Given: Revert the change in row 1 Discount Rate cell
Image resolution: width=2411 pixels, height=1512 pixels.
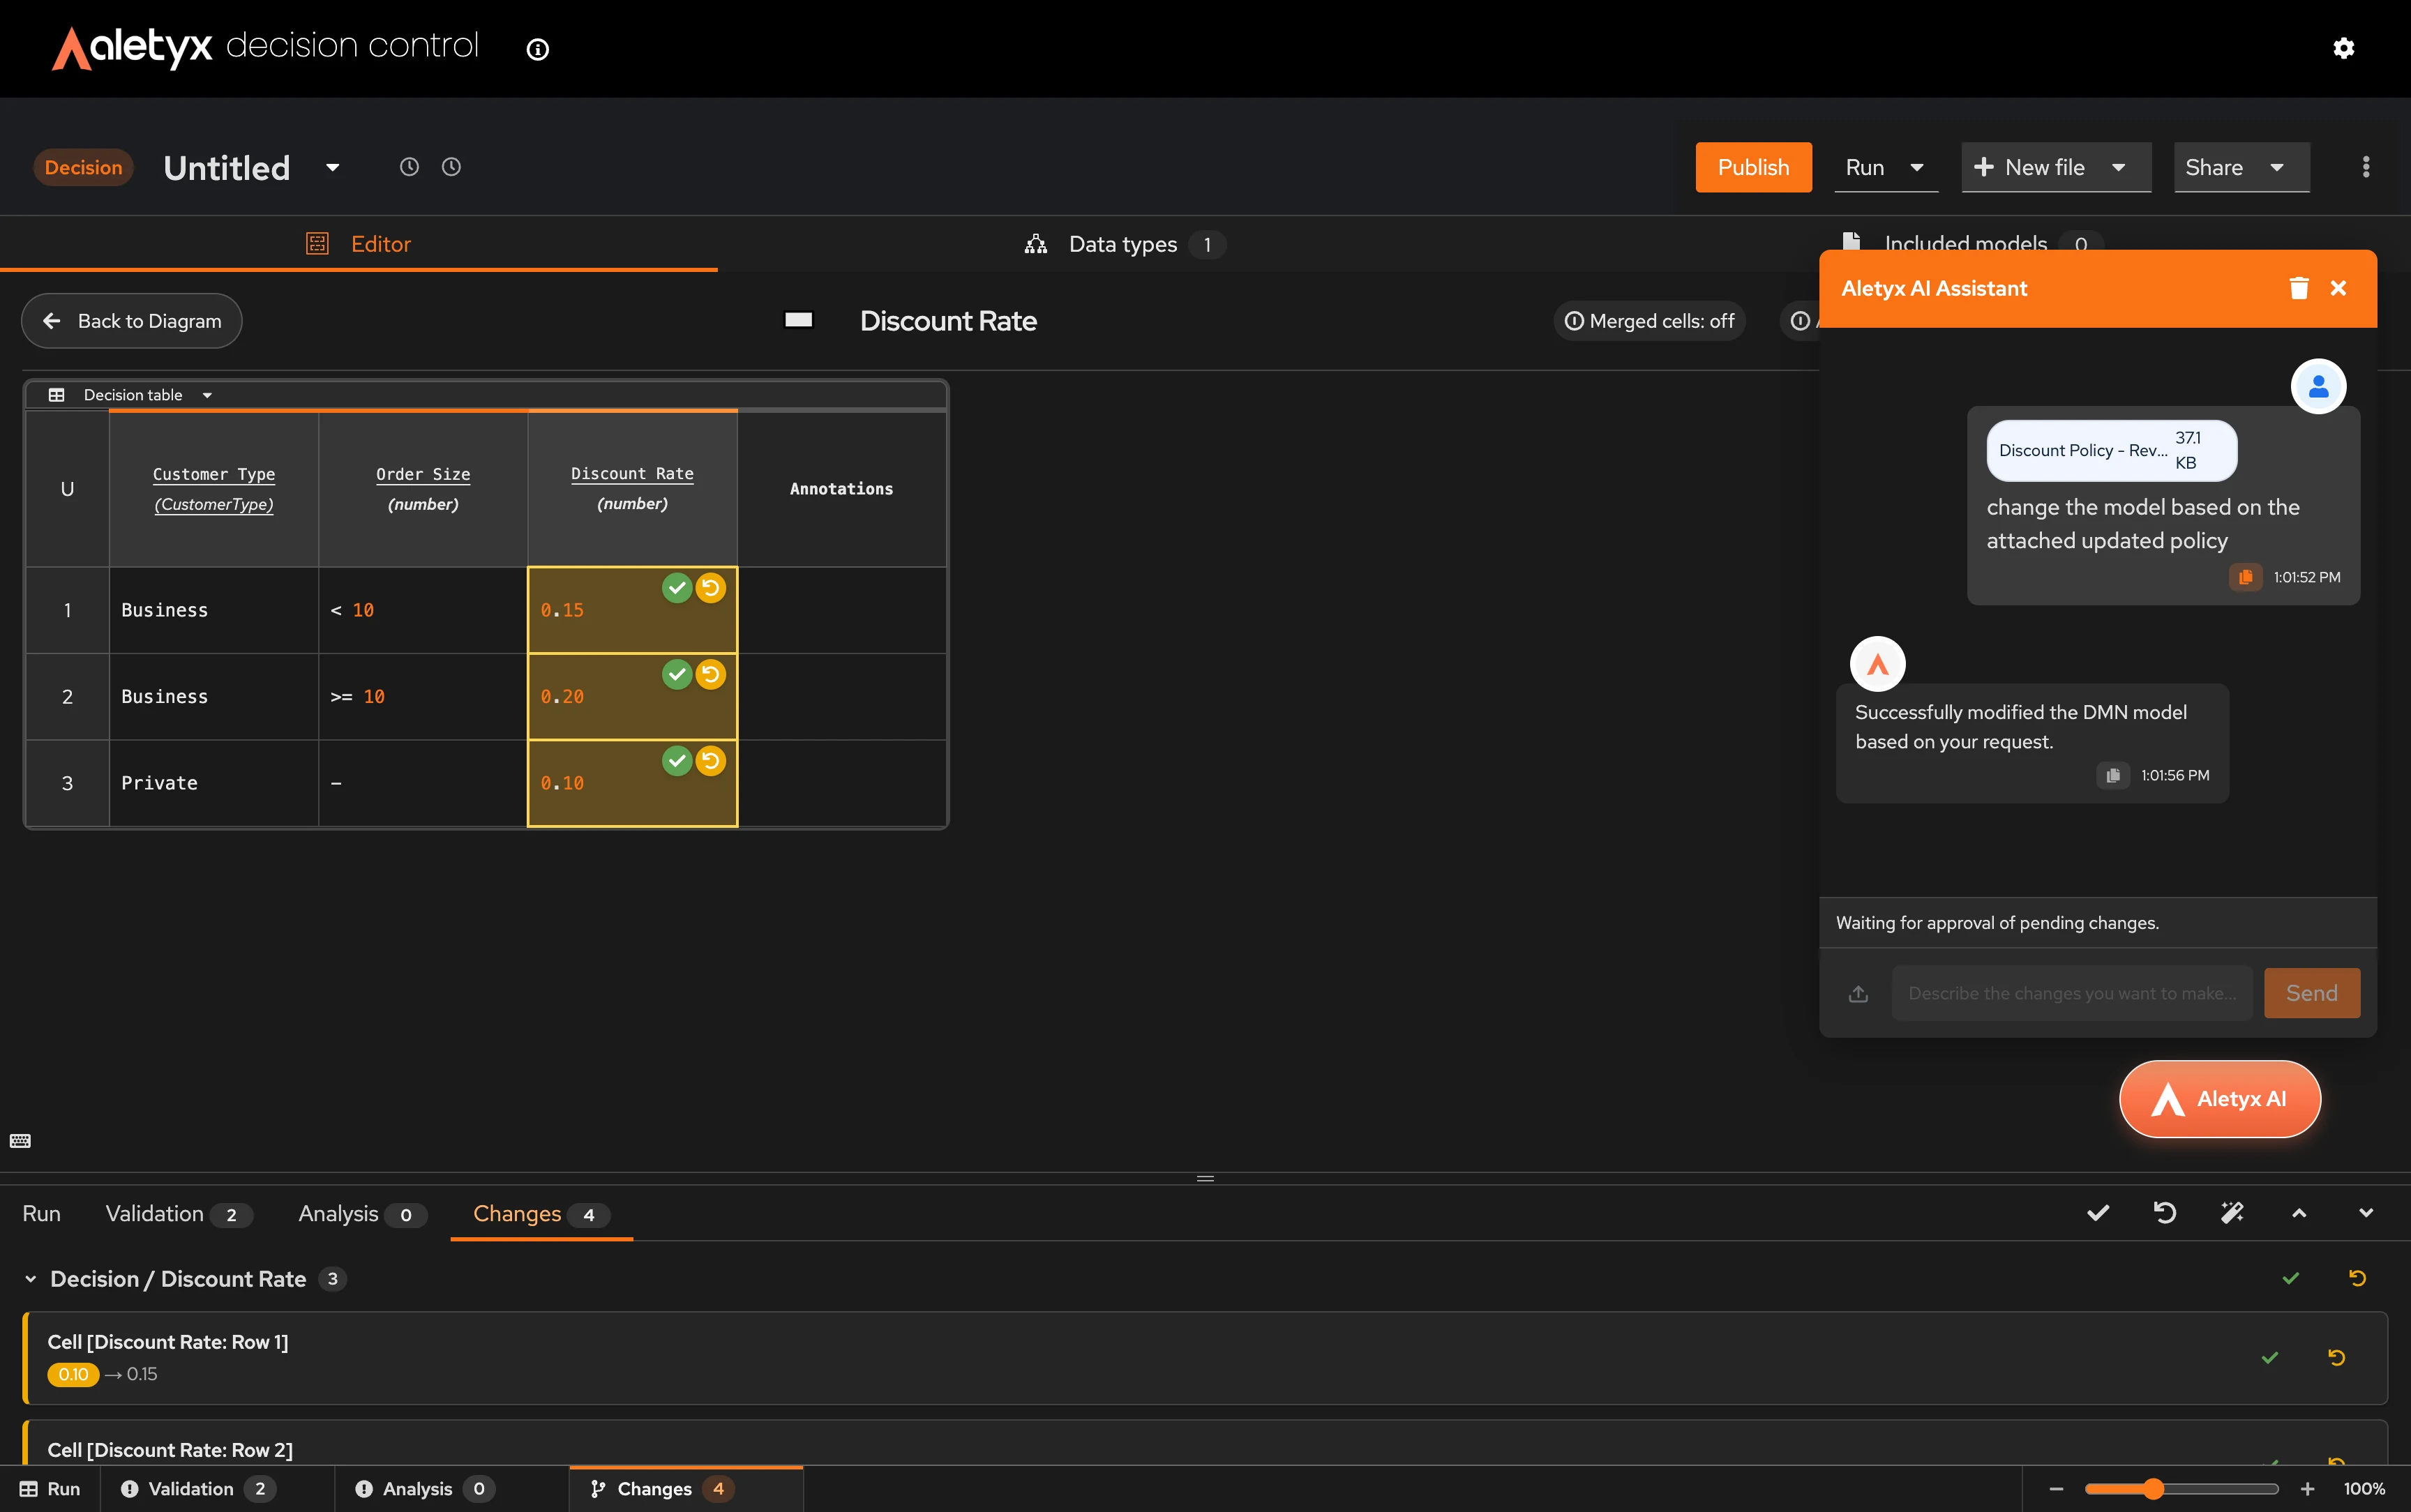Looking at the screenshot, I should click(711, 588).
